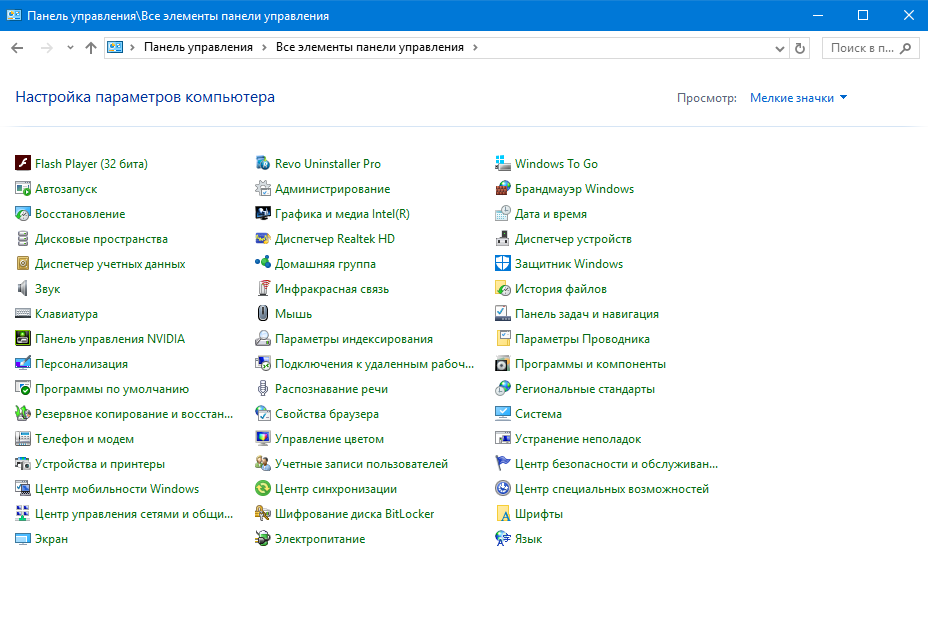Viewport: 928px width, 633px height.
Task: Open the Звук speaker icon
Action: (x=22, y=289)
